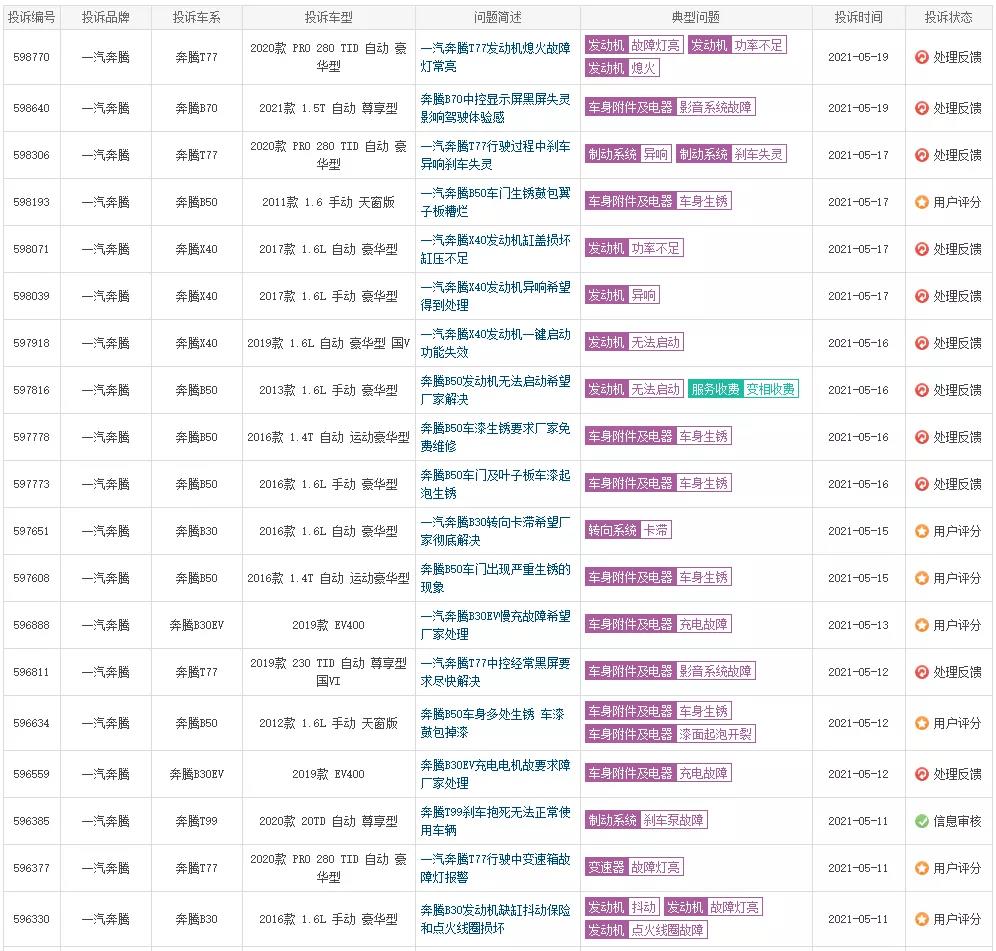
Task: Click user rating icon in row 597651
Action: point(921,531)
